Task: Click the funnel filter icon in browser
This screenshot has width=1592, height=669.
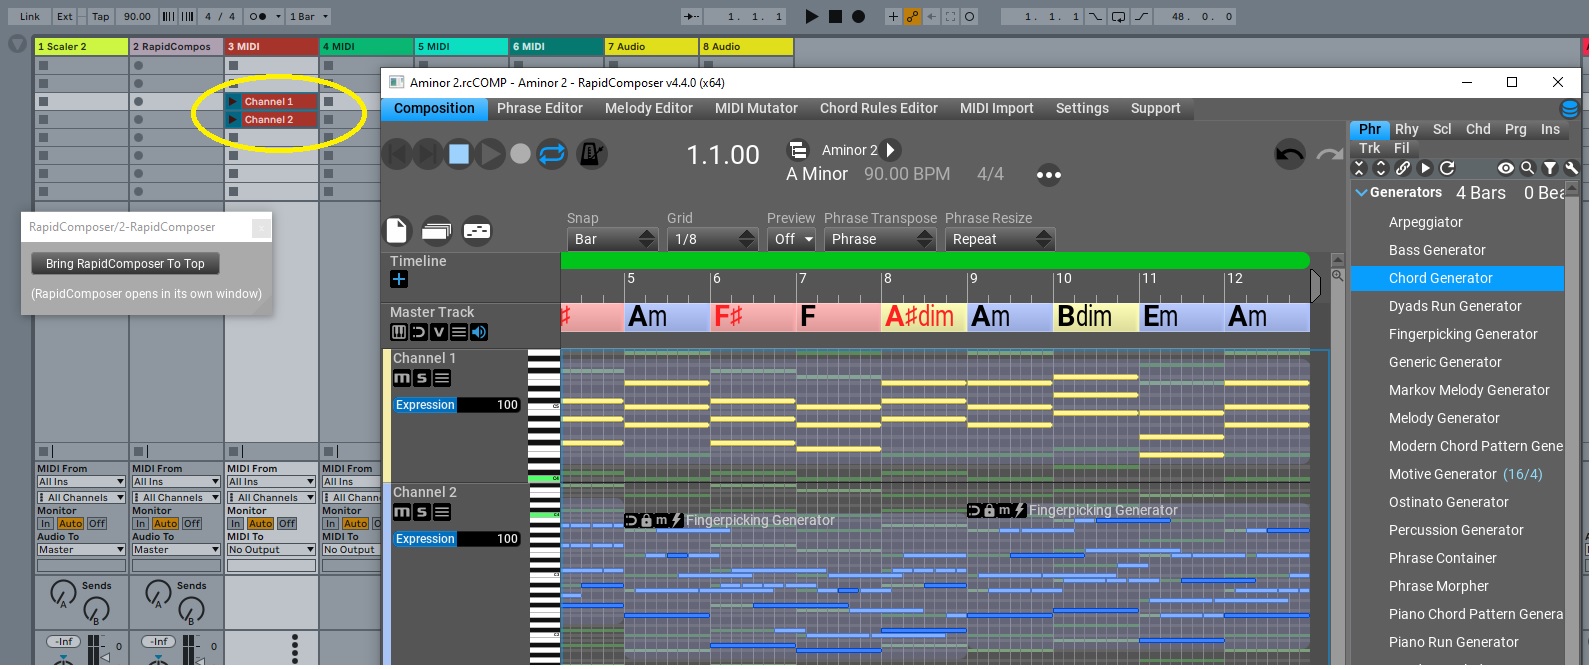Action: (x=1549, y=168)
